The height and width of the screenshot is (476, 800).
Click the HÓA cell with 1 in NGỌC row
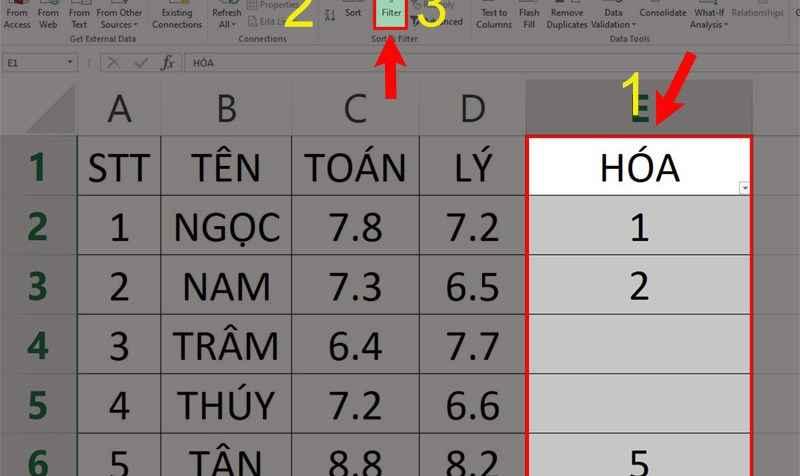tap(639, 225)
